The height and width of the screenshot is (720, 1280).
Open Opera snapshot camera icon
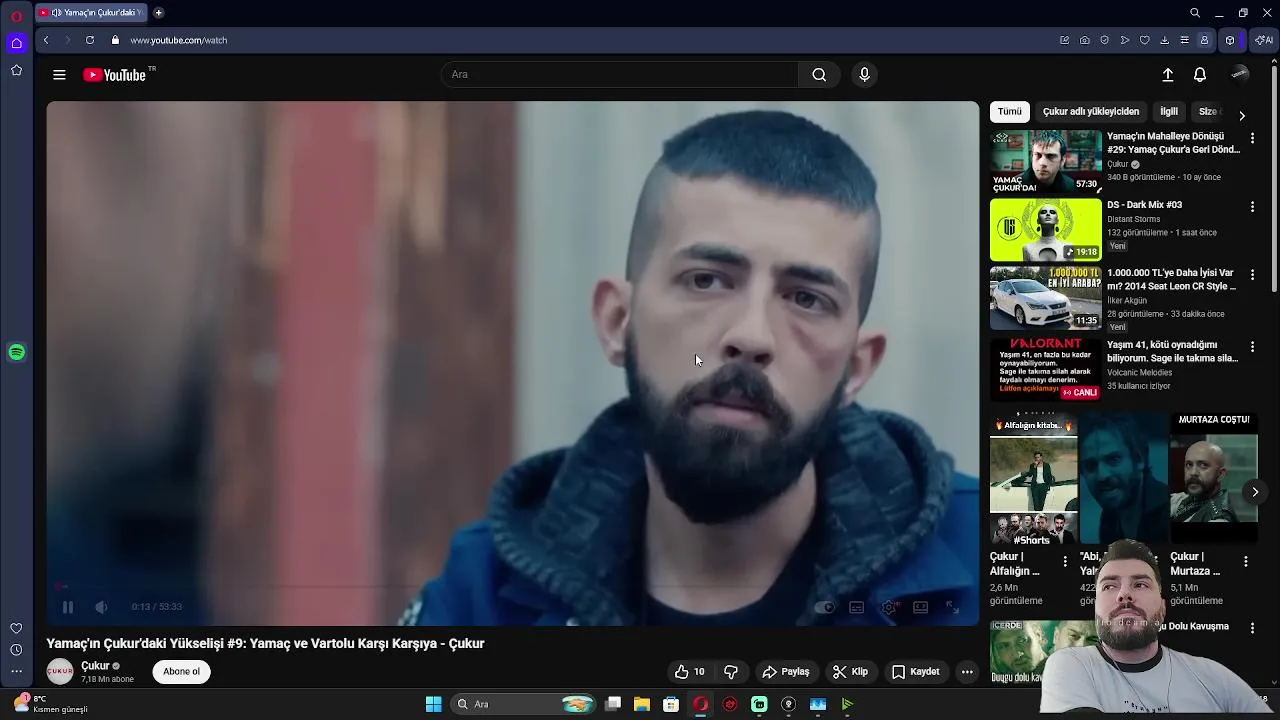(x=1085, y=40)
